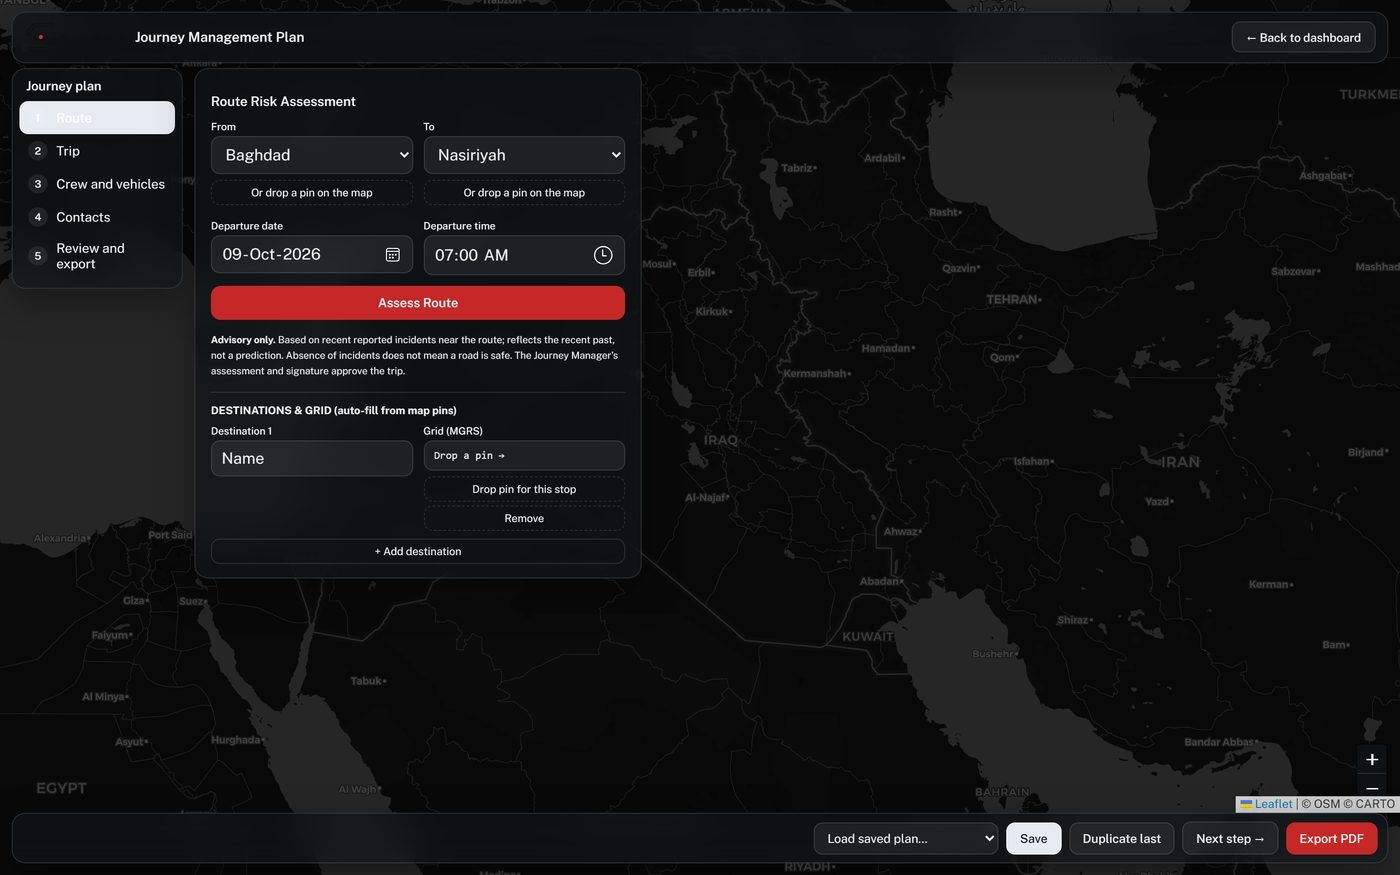The image size is (1400, 875).
Task: Click Back to dashboard
Action: (1303, 38)
